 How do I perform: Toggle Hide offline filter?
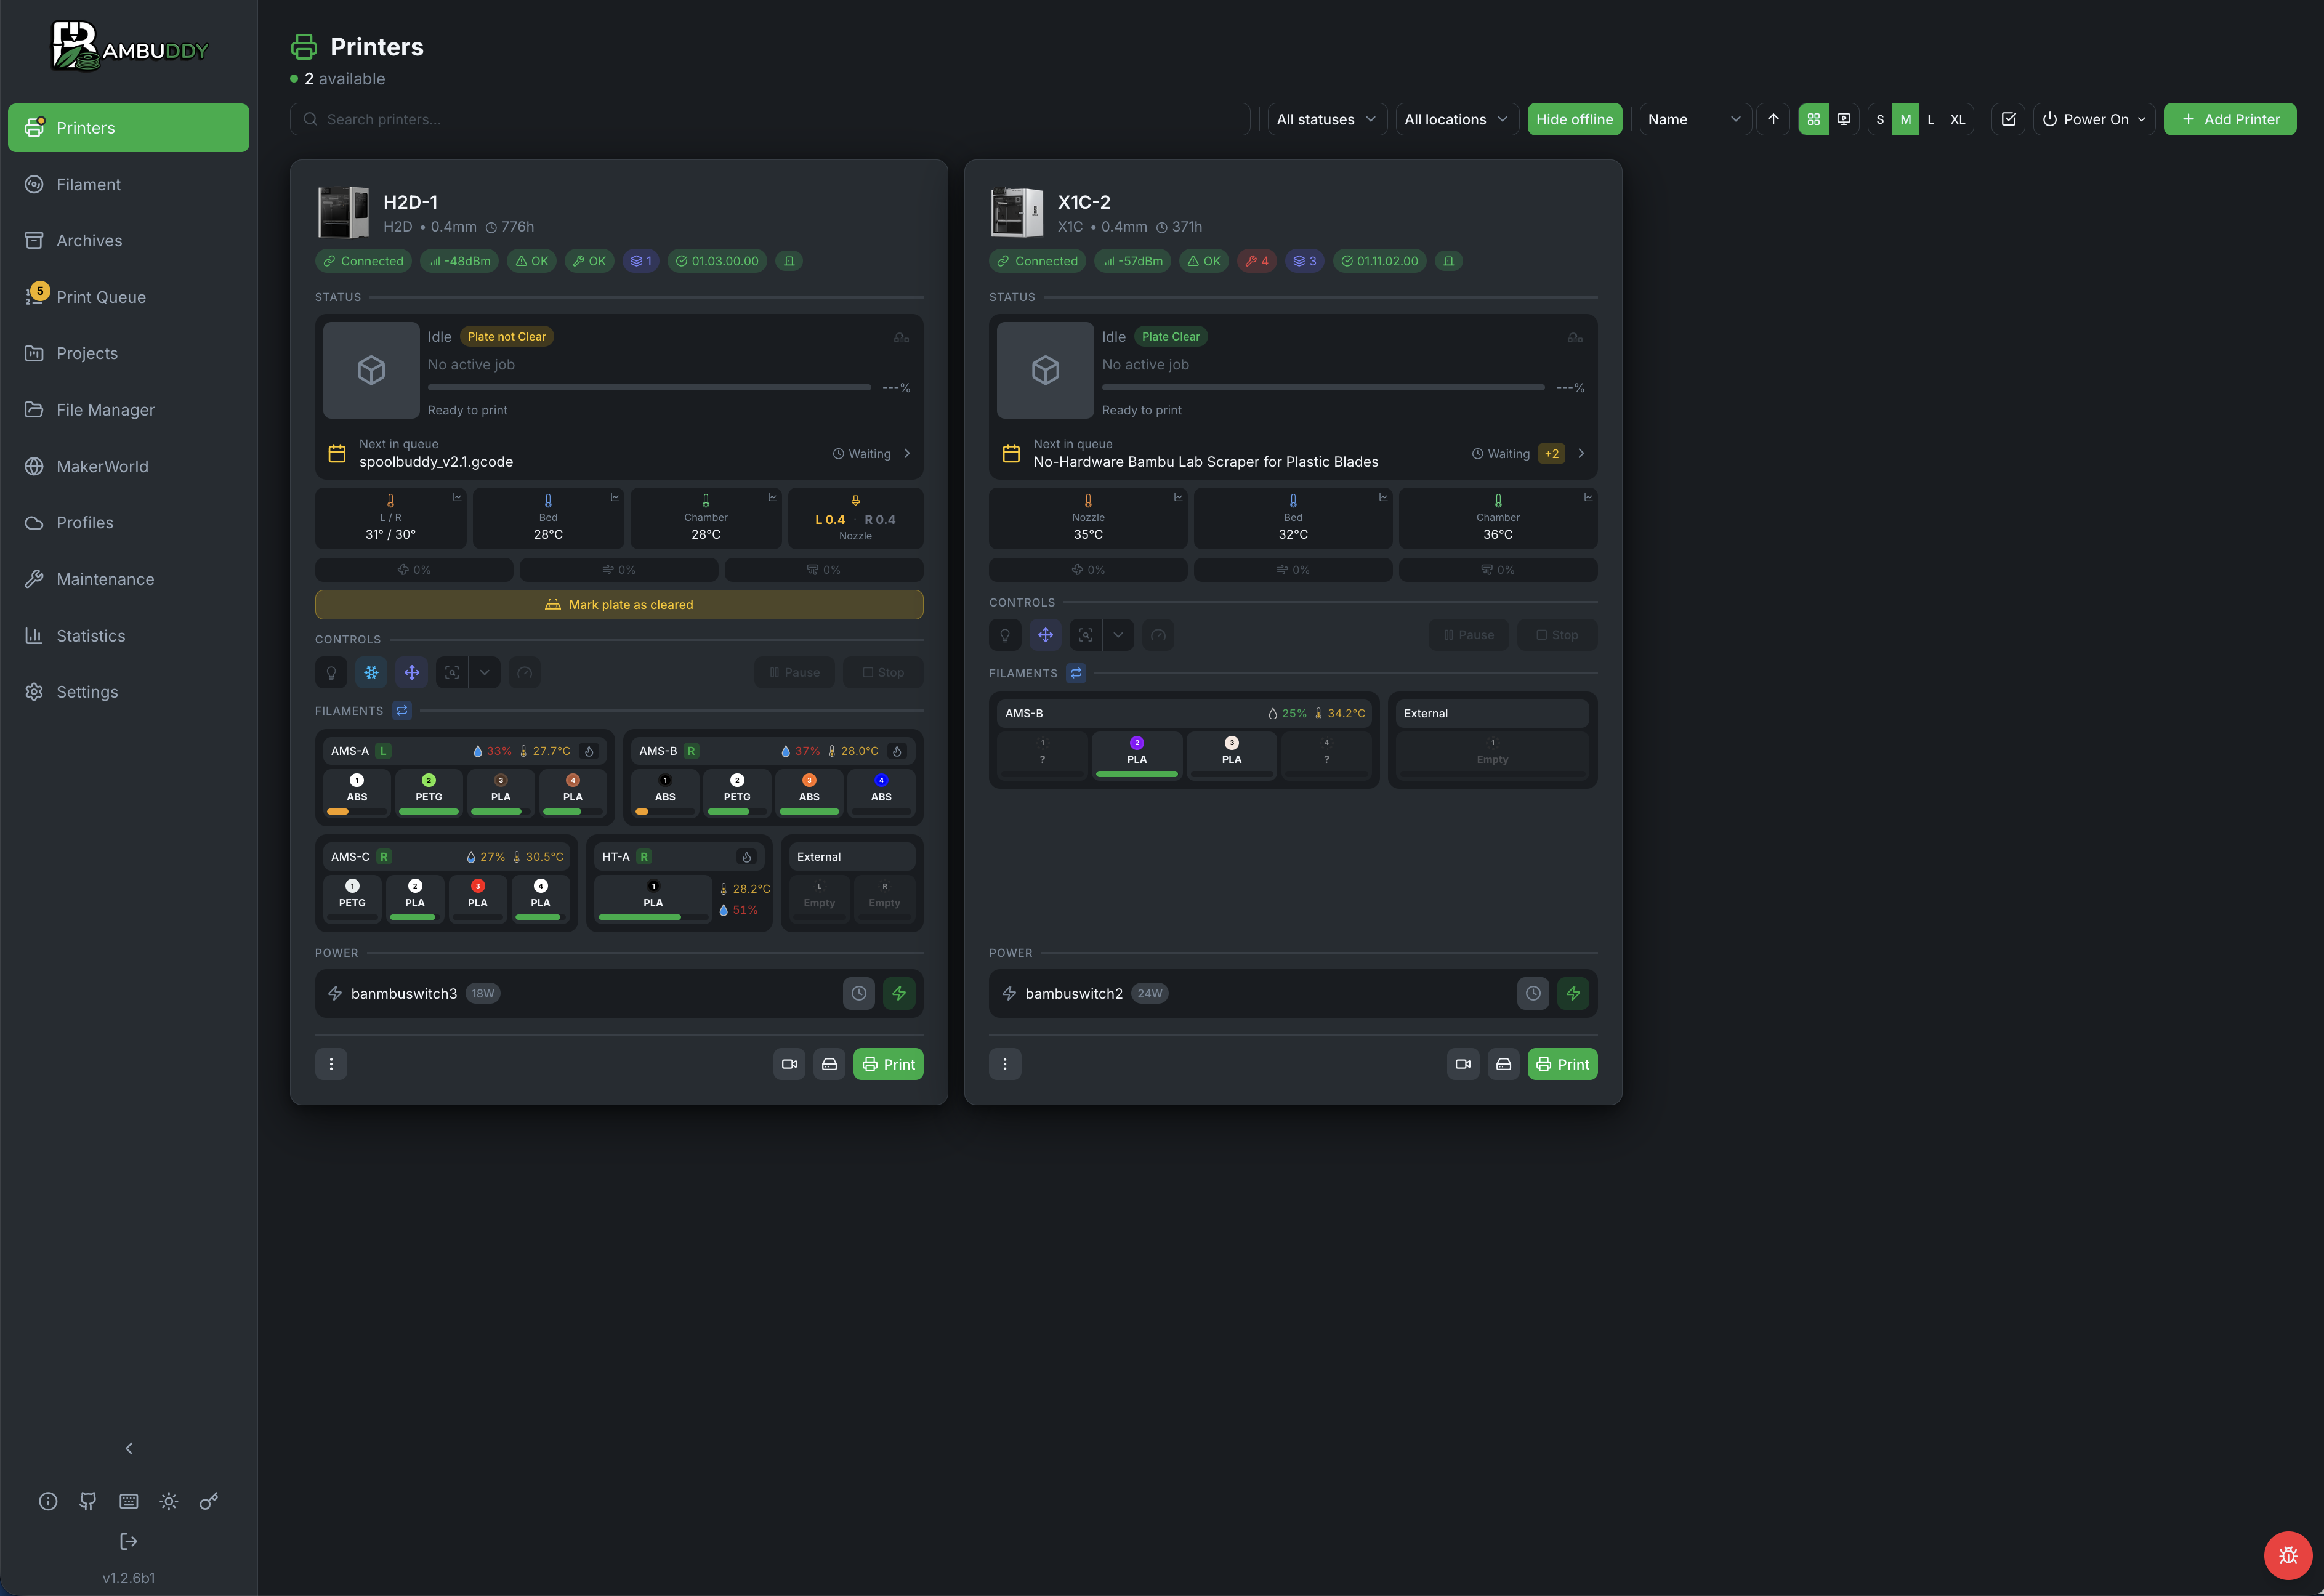pyautogui.click(x=1574, y=119)
